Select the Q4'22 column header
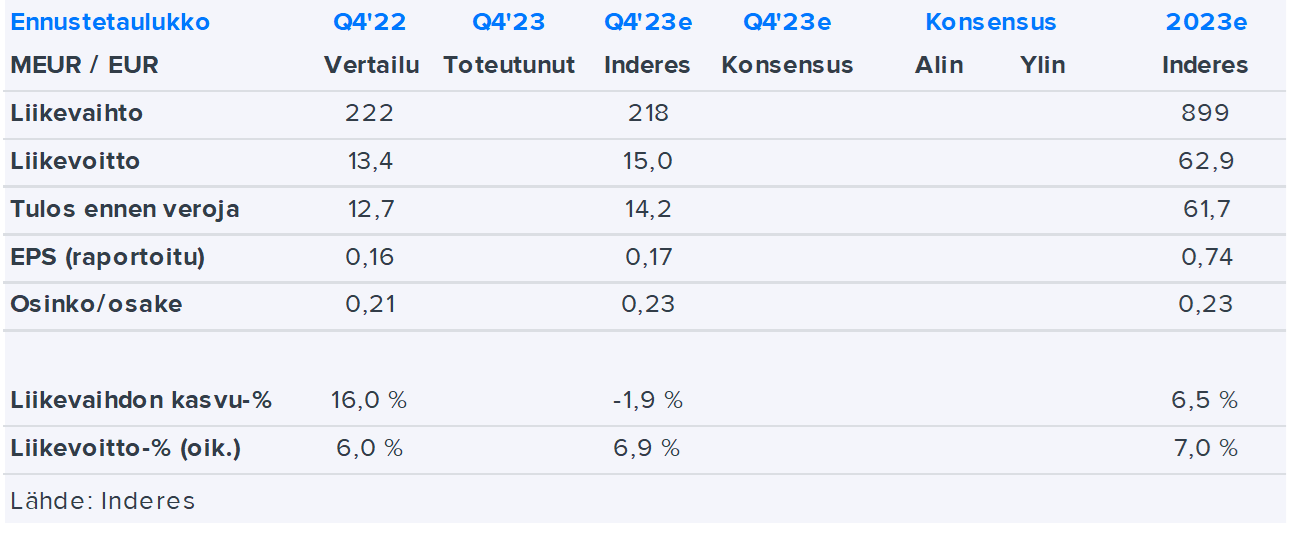This screenshot has width=1299, height=535. 371,22
